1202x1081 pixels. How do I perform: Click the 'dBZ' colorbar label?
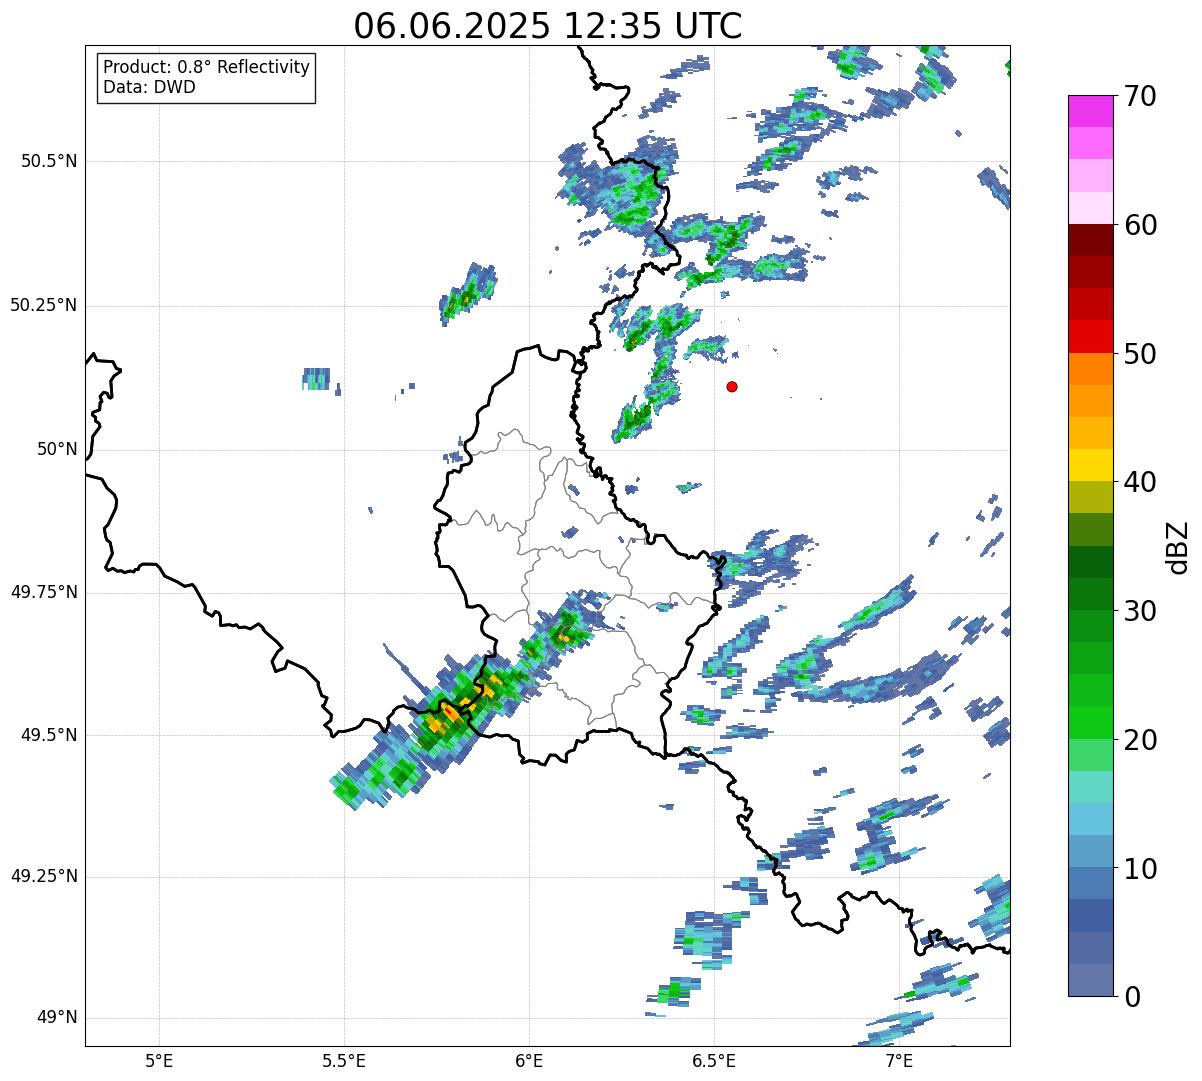tap(1178, 546)
